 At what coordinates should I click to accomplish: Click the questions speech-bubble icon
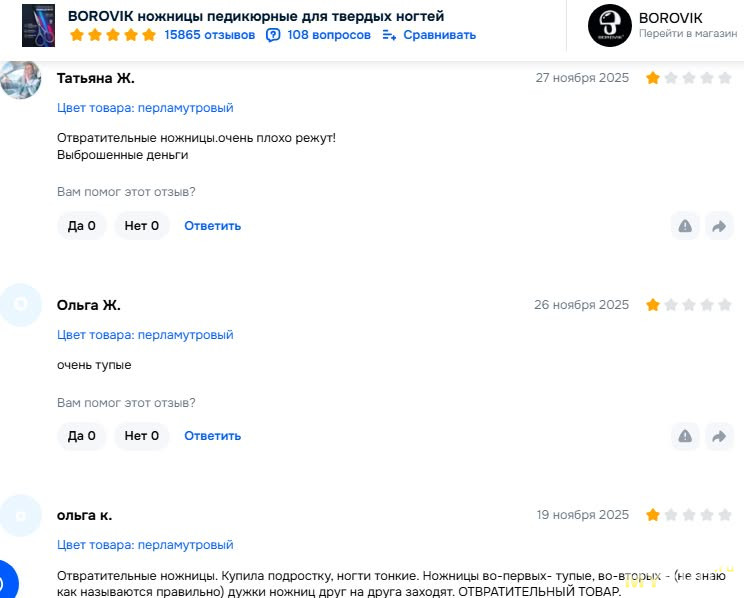(273, 35)
